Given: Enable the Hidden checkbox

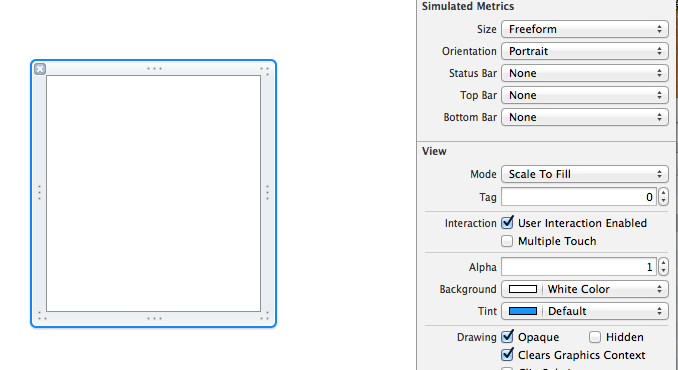Looking at the screenshot, I should point(595,337).
